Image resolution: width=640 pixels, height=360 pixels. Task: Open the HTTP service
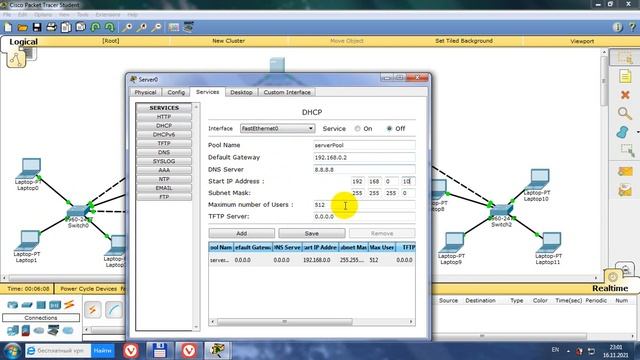(164, 117)
